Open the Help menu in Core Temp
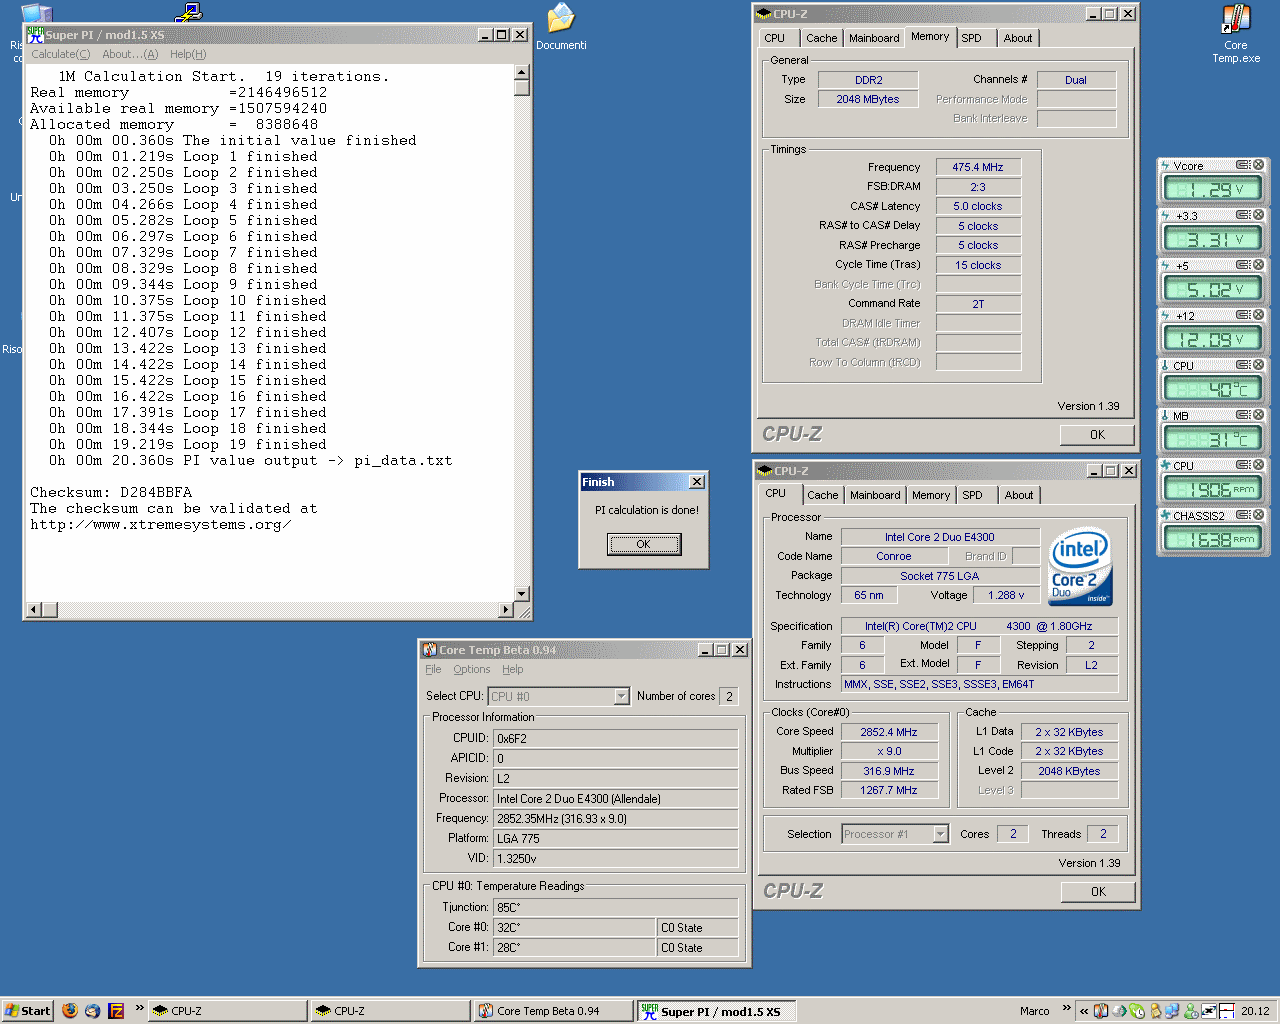Viewport: 1280px width, 1024px height. [513, 669]
